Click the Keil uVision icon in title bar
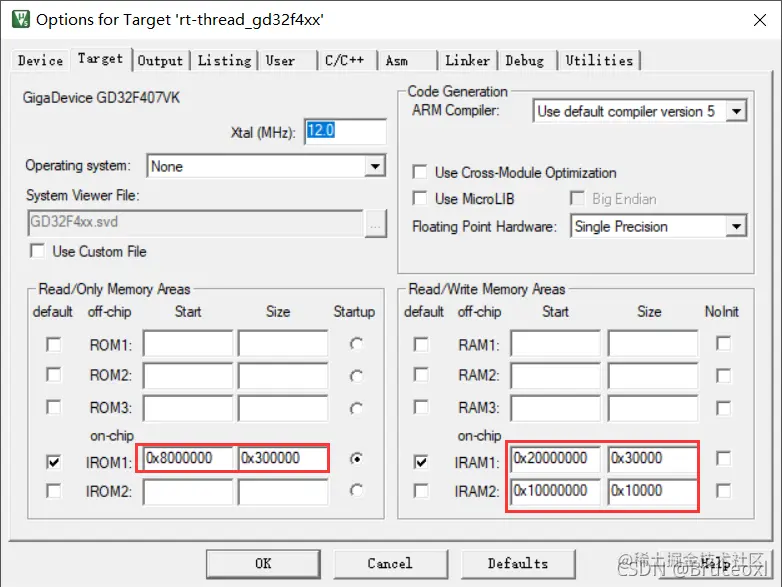This screenshot has height=587, width=782. point(20,19)
